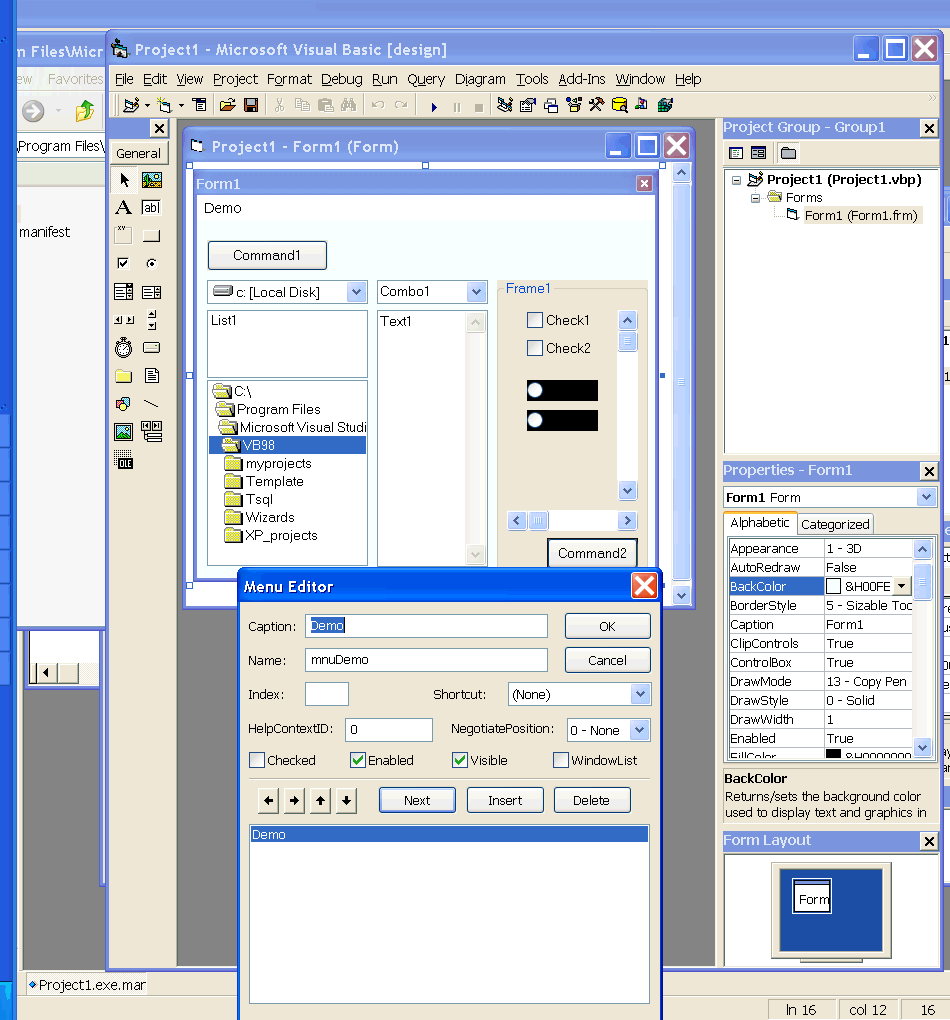This screenshot has height=1020, width=950.
Task: Select the Label tool in the toolbox
Action: (124, 208)
